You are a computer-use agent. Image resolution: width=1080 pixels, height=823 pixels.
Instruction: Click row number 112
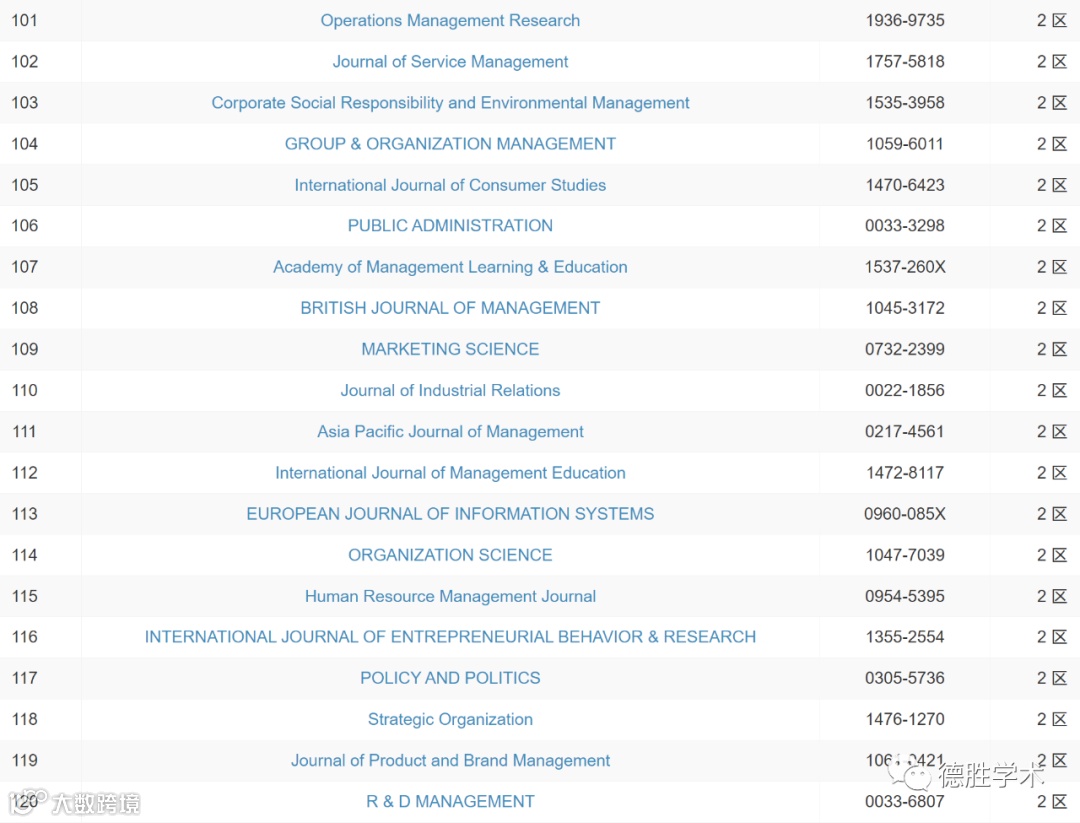click(x=24, y=473)
